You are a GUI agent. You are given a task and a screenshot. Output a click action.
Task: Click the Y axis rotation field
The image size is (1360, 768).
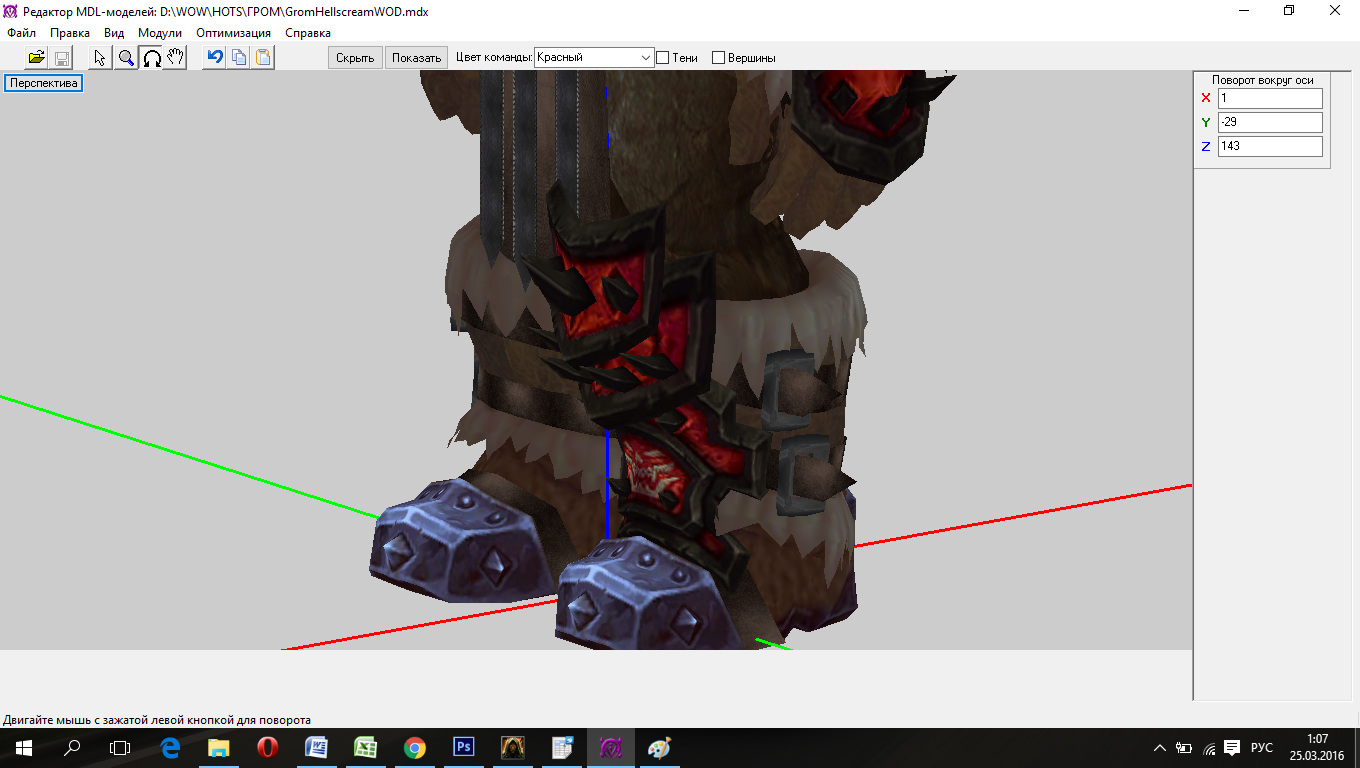[x=1270, y=122]
